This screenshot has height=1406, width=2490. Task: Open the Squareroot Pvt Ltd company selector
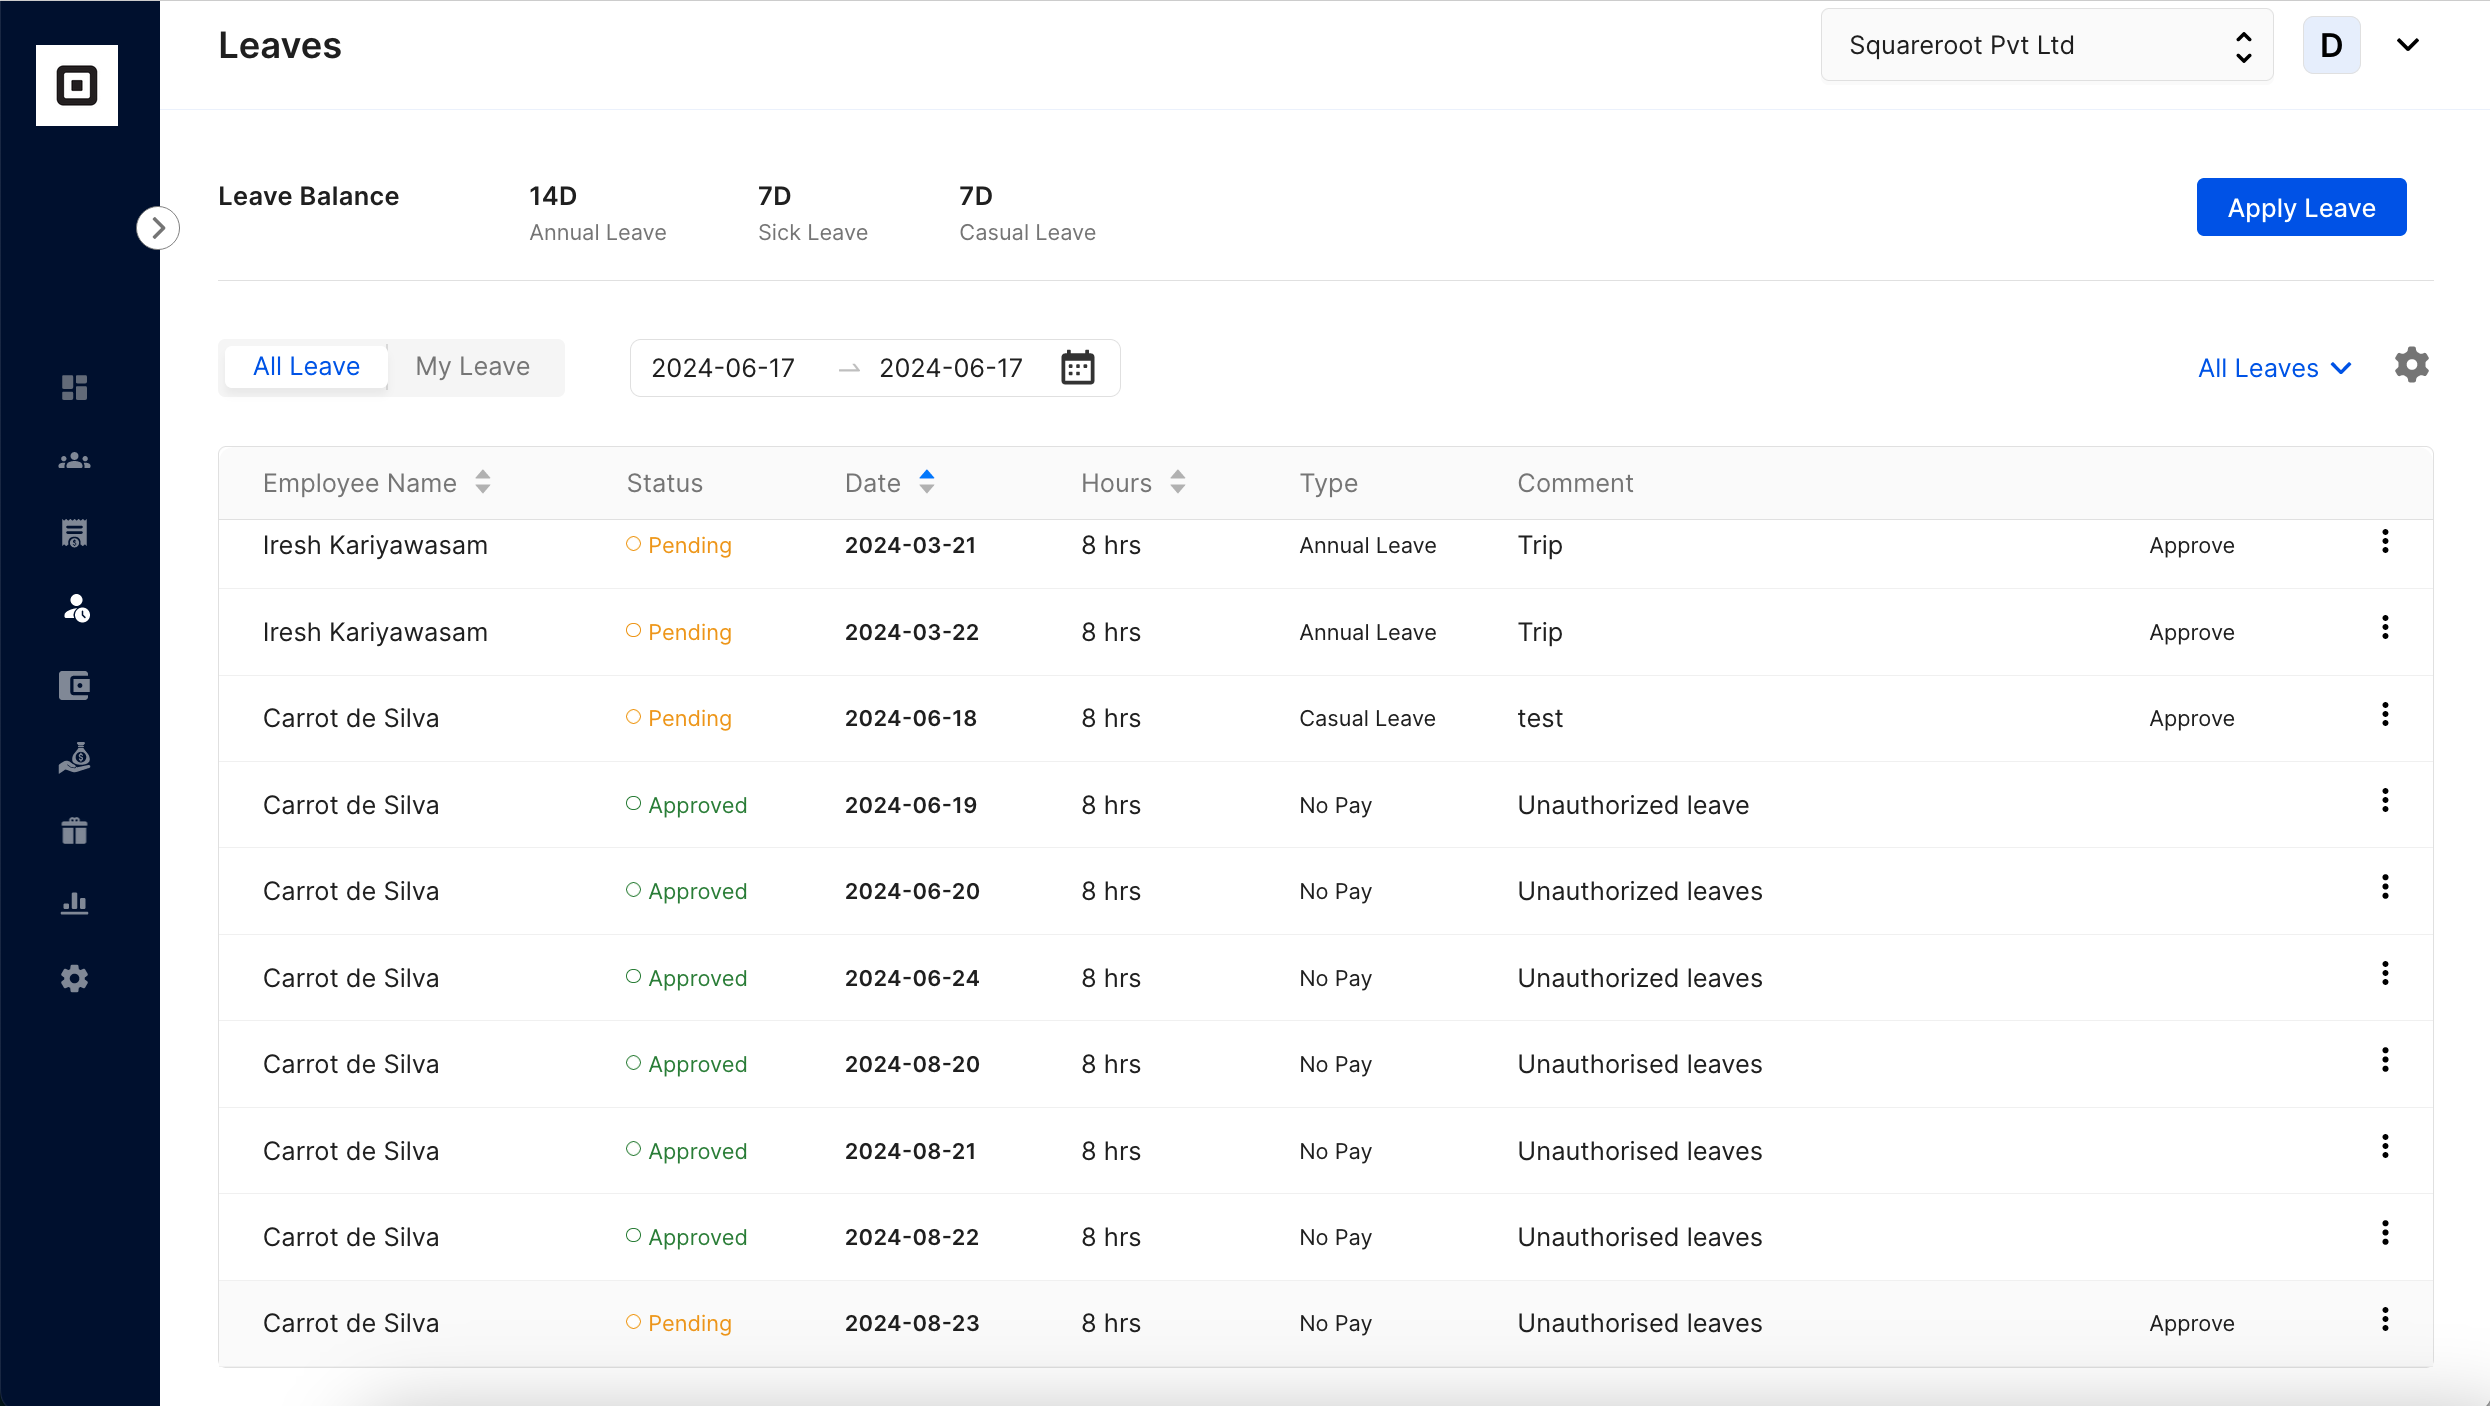2047,45
